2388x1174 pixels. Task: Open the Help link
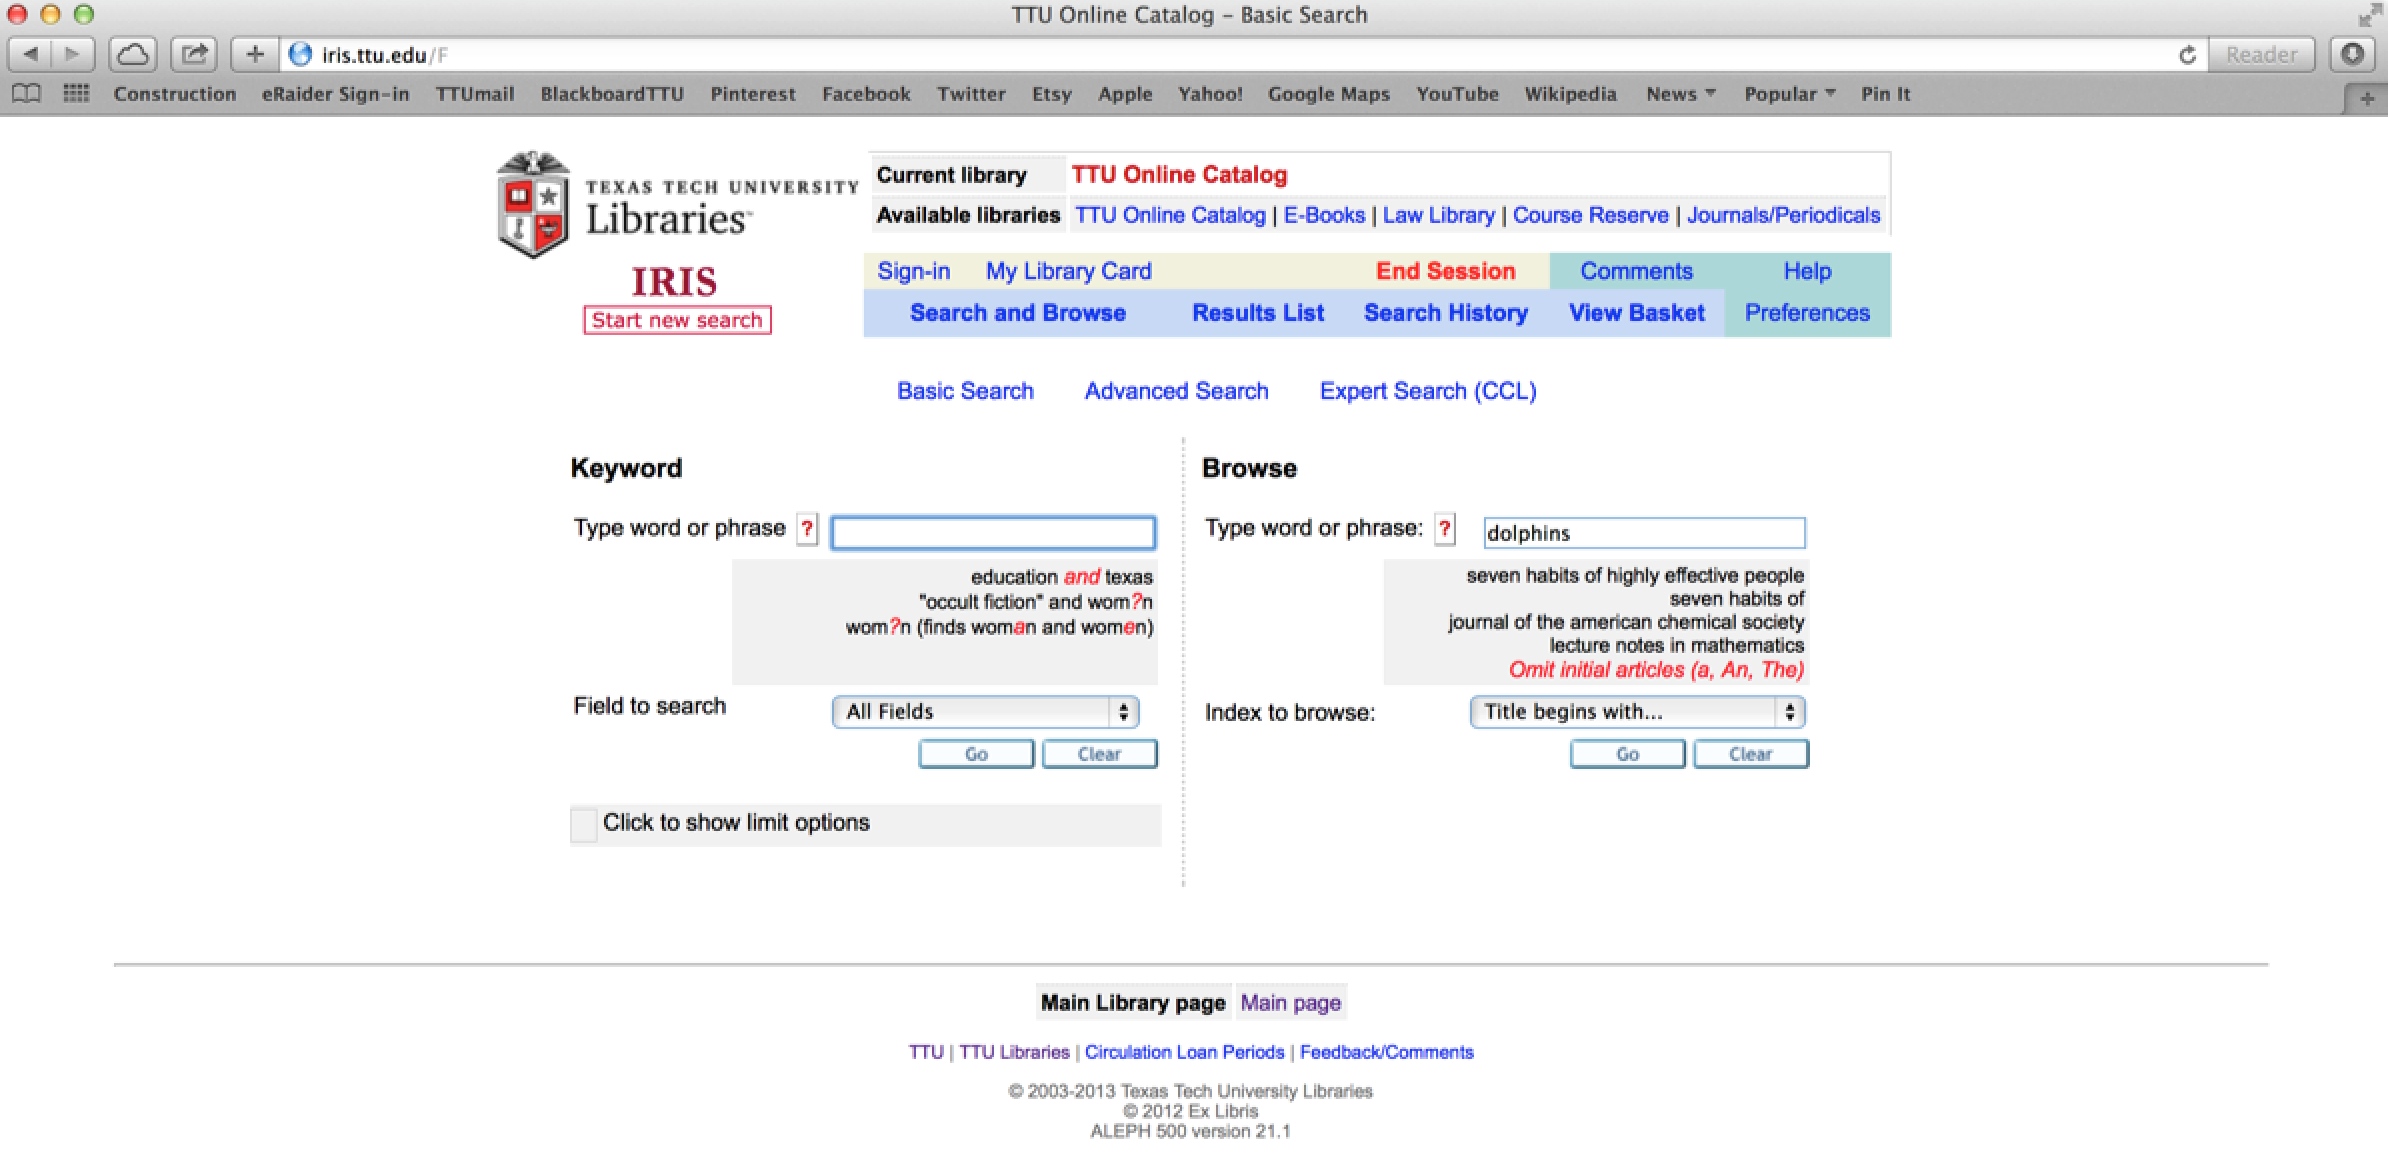pyautogui.click(x=1807, y=271)
